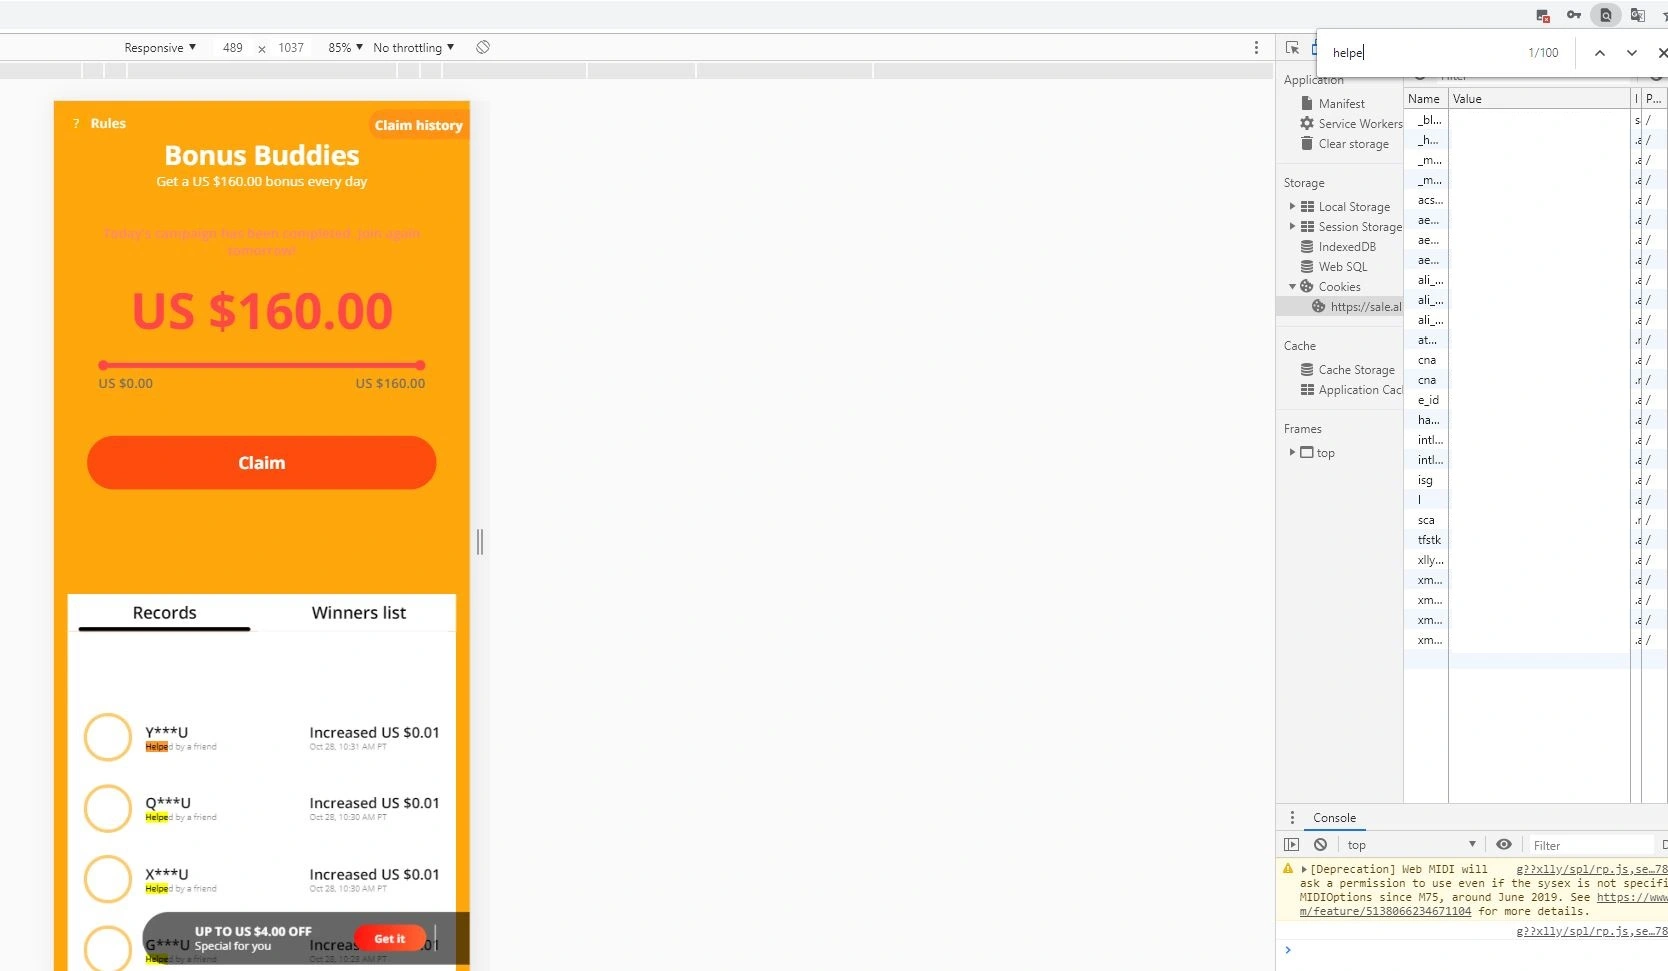Click the end knob of bonus progress bar

click(x=420, y=365)
